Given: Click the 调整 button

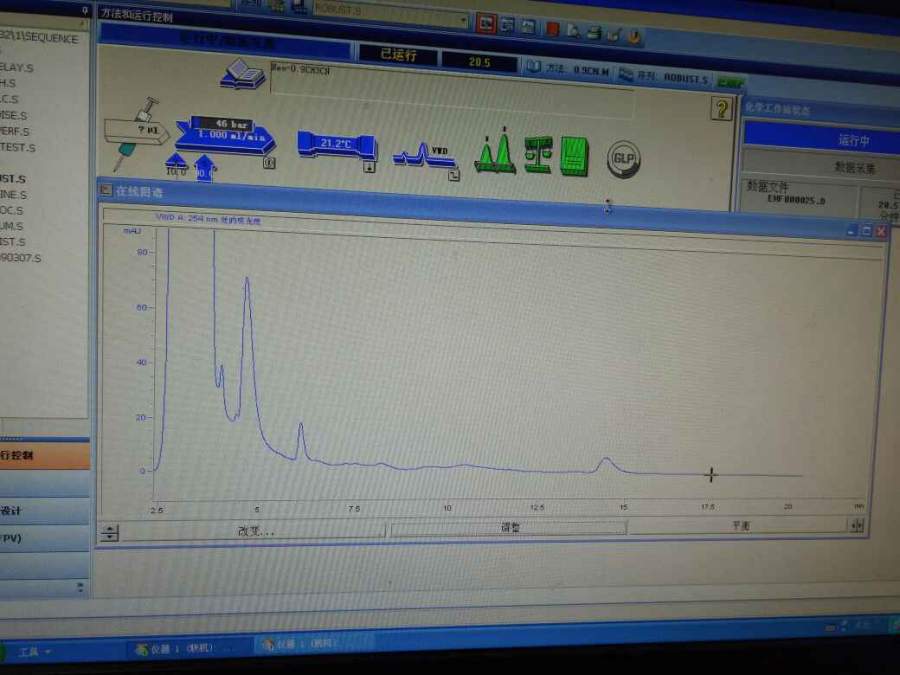Looking at the screenshot, I should [x=509, y=527].
